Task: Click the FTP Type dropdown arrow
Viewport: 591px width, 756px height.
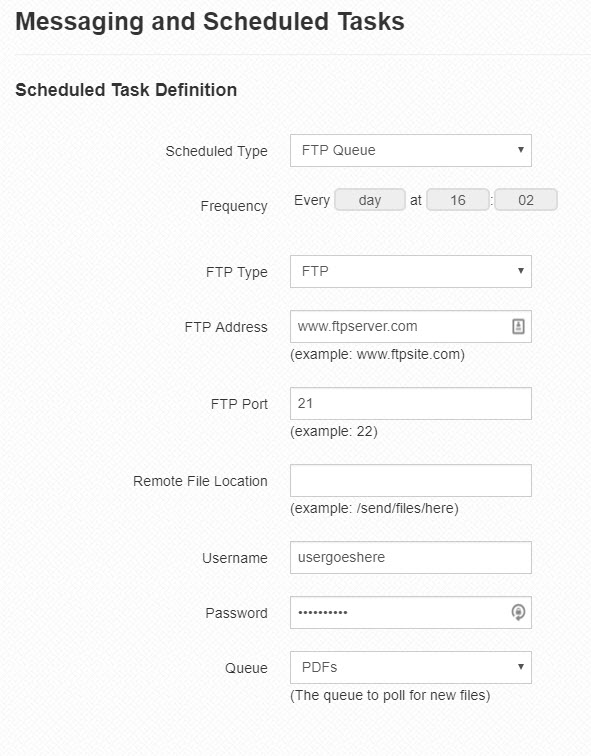Action: click(x=521, y=271)
